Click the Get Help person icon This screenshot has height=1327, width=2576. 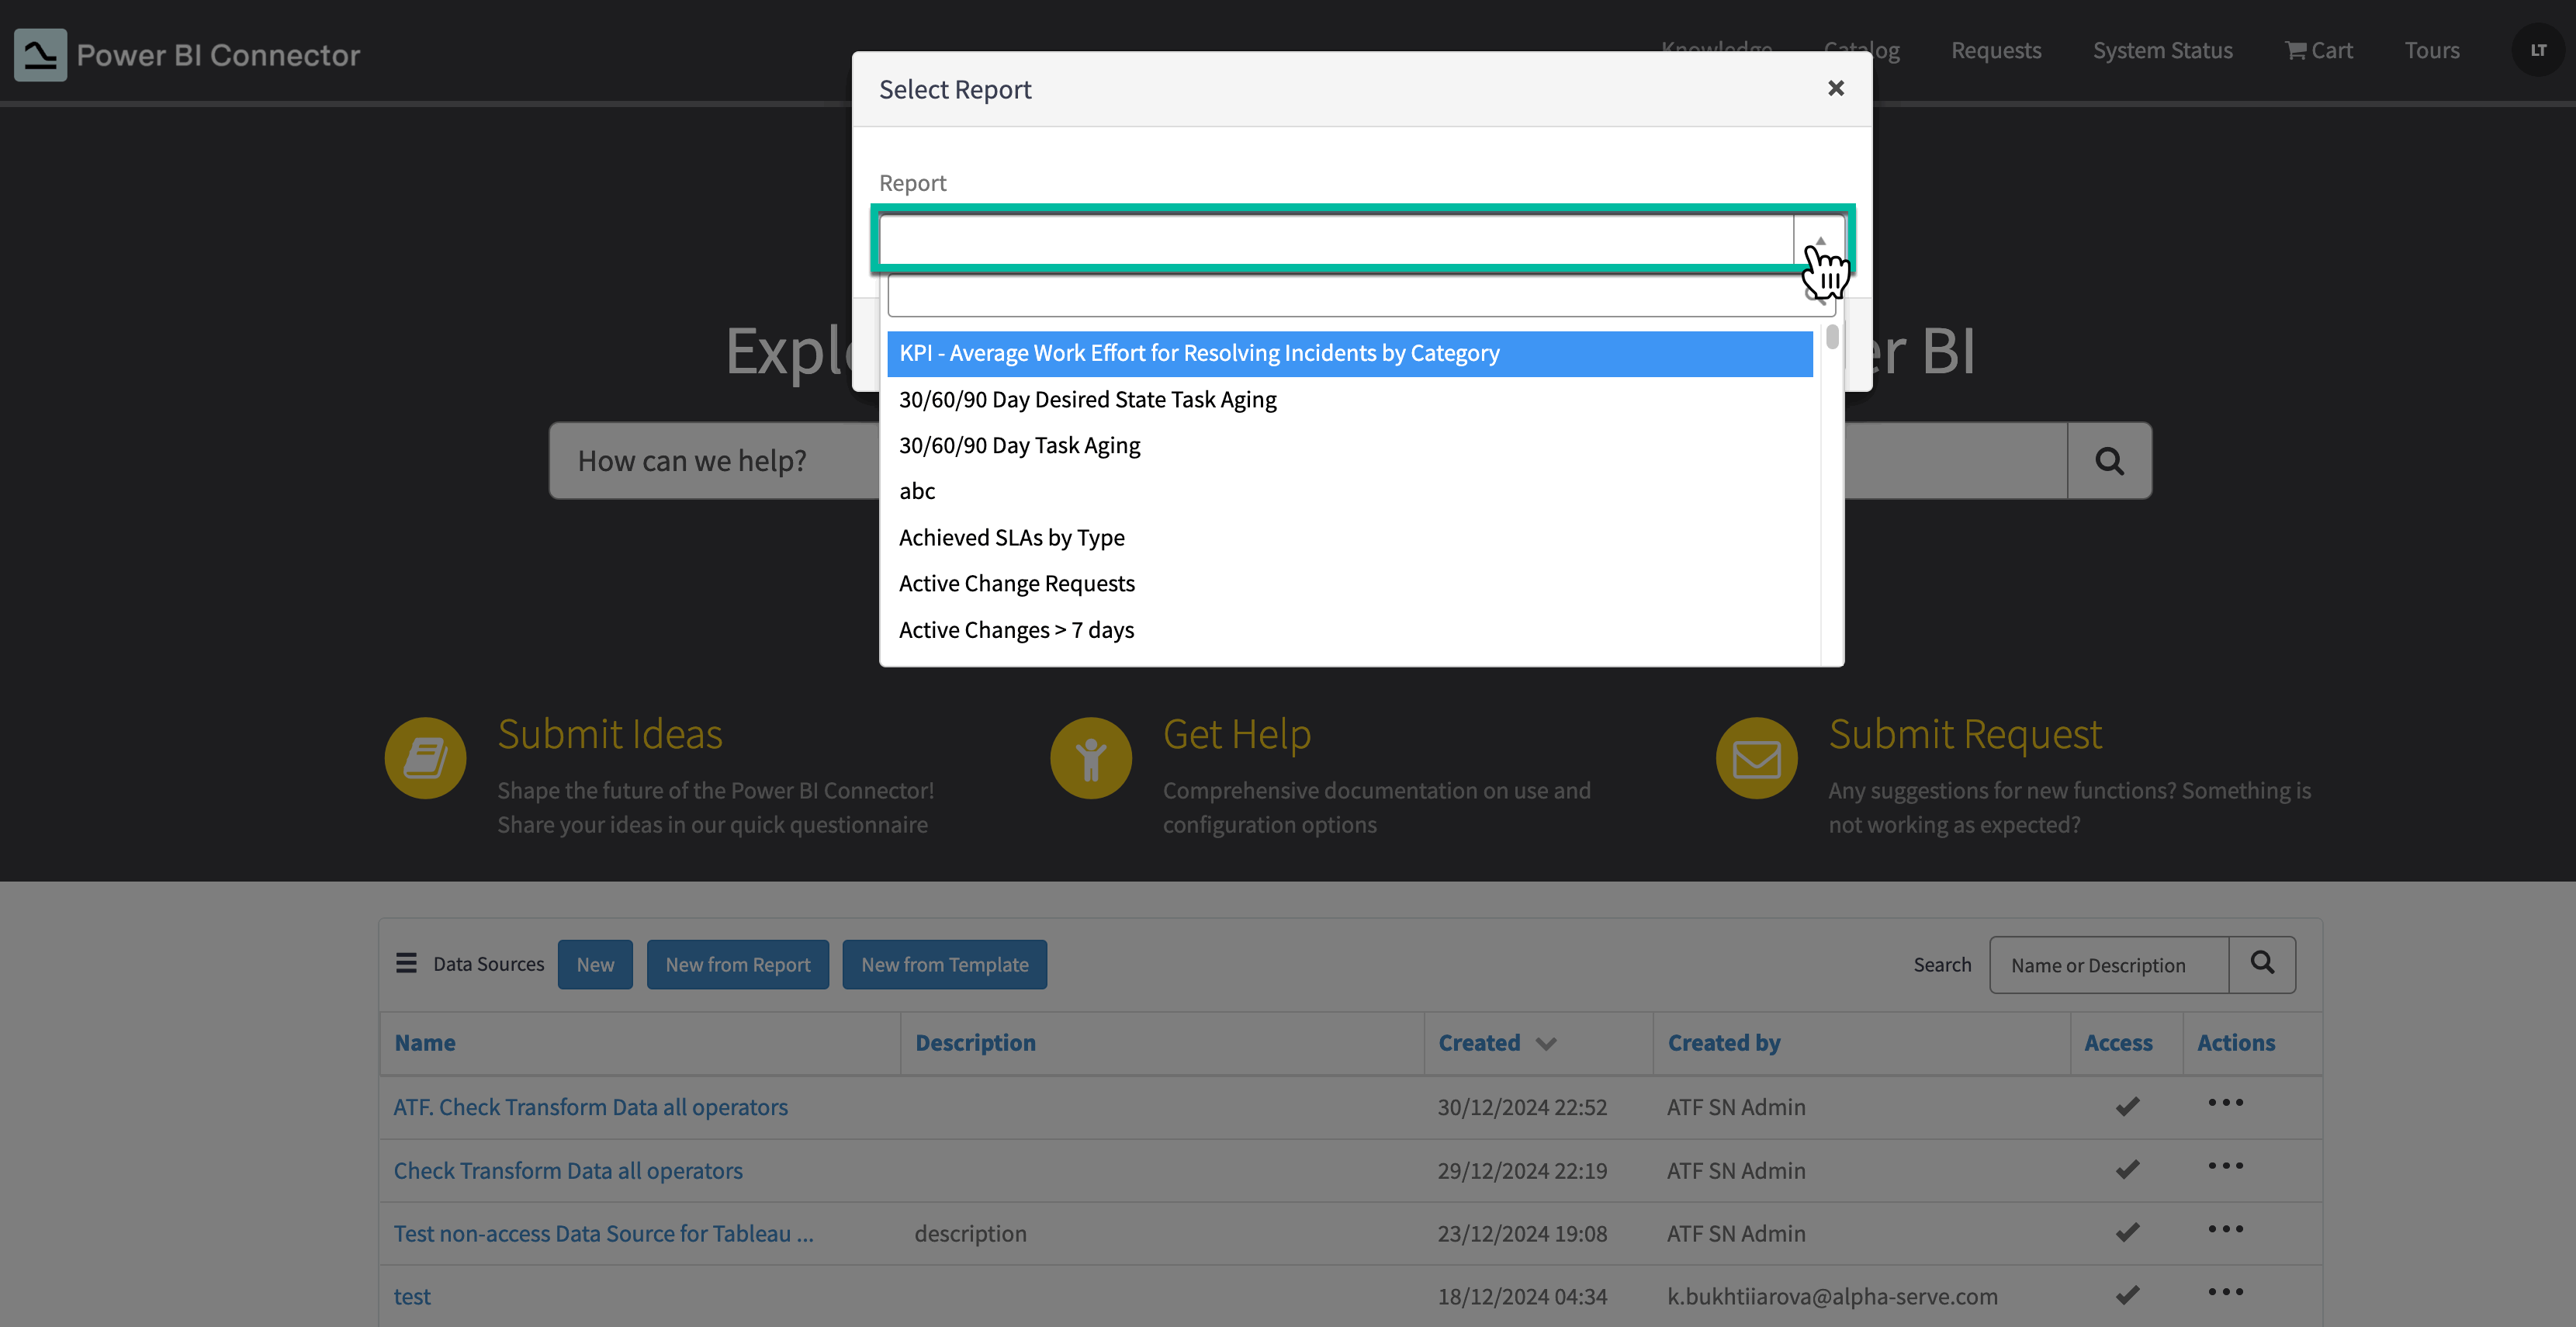pos(1090,758)
